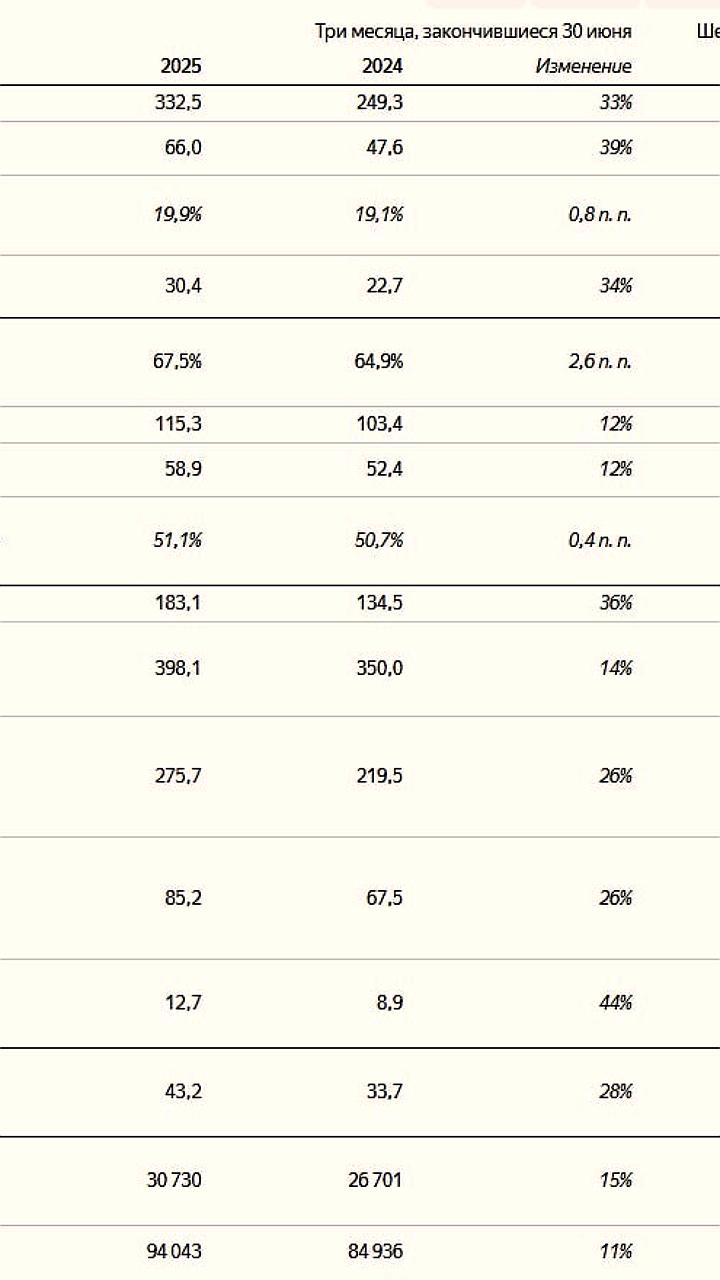Select the 19,9% margin cell

point(180,214)
